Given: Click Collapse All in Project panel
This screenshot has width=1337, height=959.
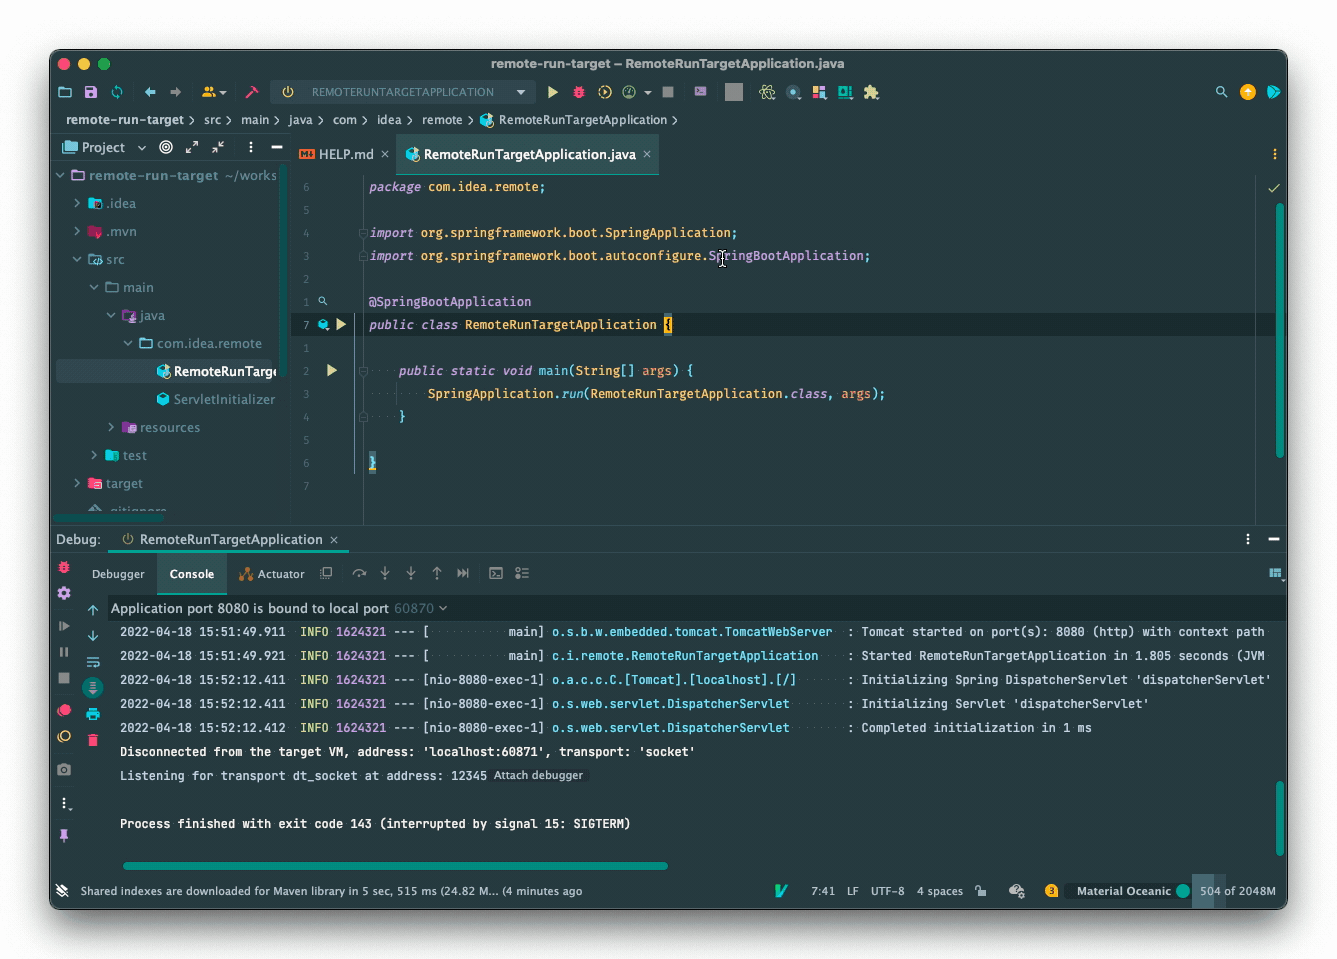Looking at the screenshot, I should tap(218, 147).
